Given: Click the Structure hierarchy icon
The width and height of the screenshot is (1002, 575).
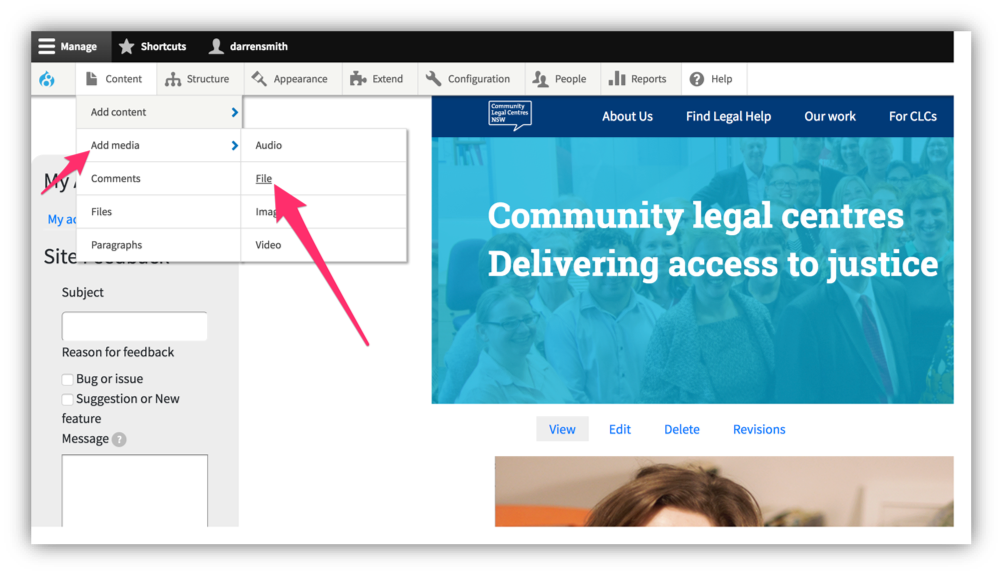Looking at the screenshot, I should click(x=173, y=79).
